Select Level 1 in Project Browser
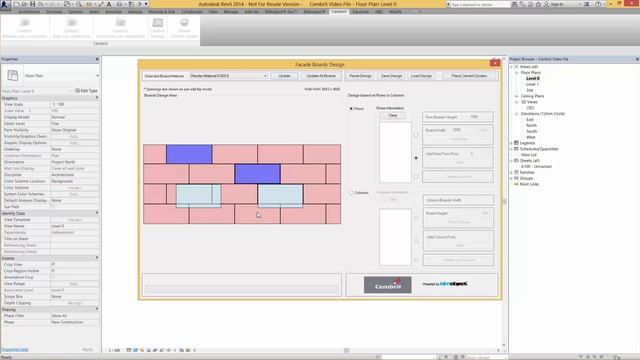Screen dimensions: 640x360 coord(532,84)
